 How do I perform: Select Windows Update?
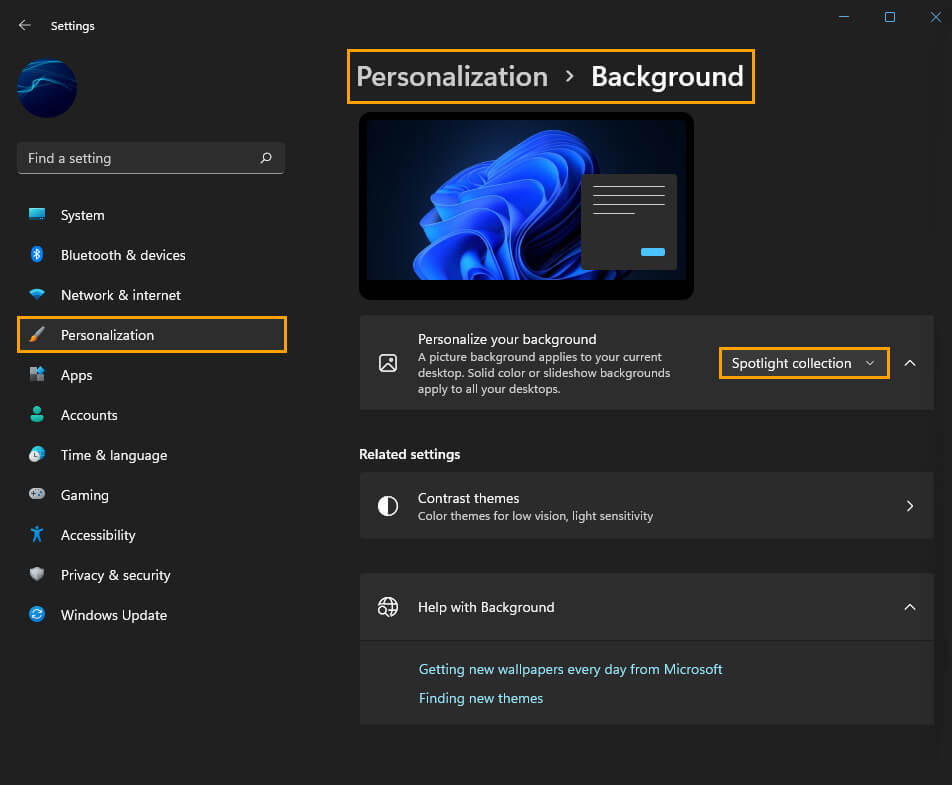[151, 615]
